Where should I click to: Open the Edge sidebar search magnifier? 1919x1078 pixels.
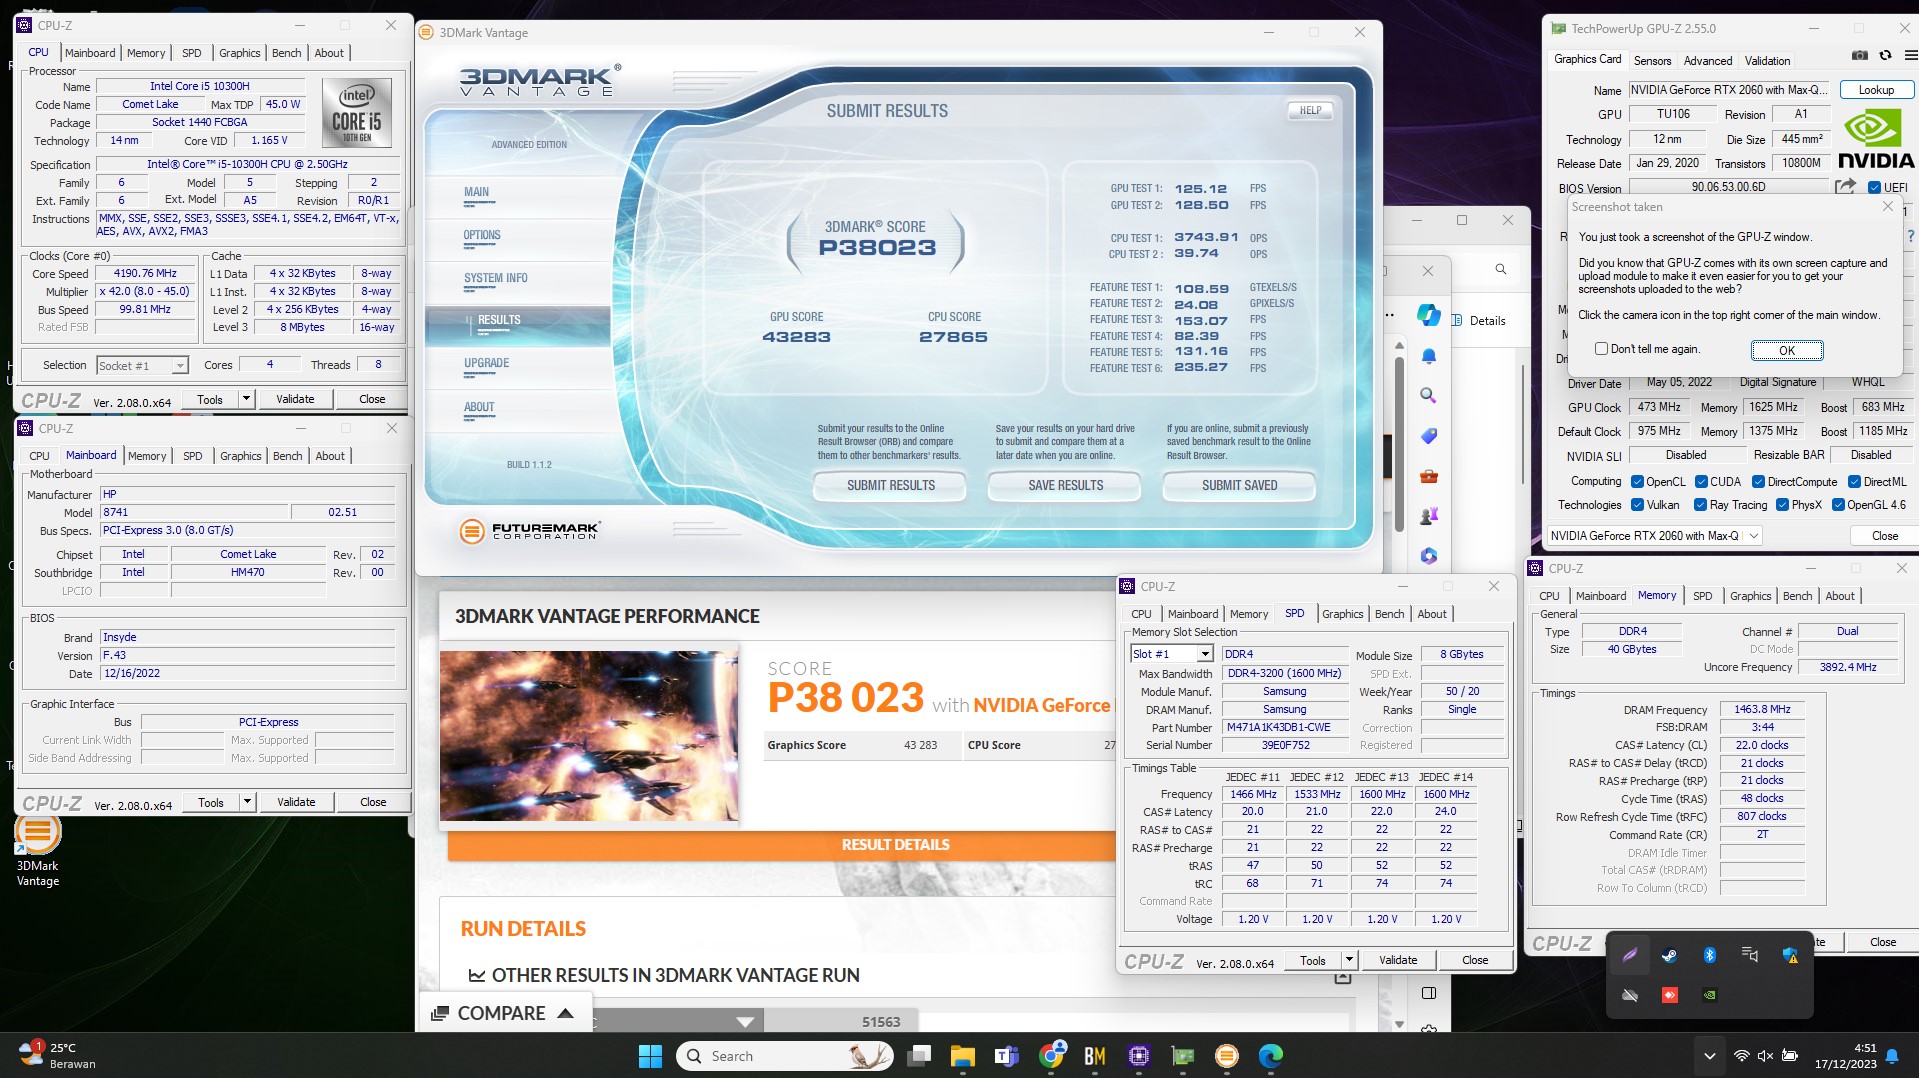1428,396
